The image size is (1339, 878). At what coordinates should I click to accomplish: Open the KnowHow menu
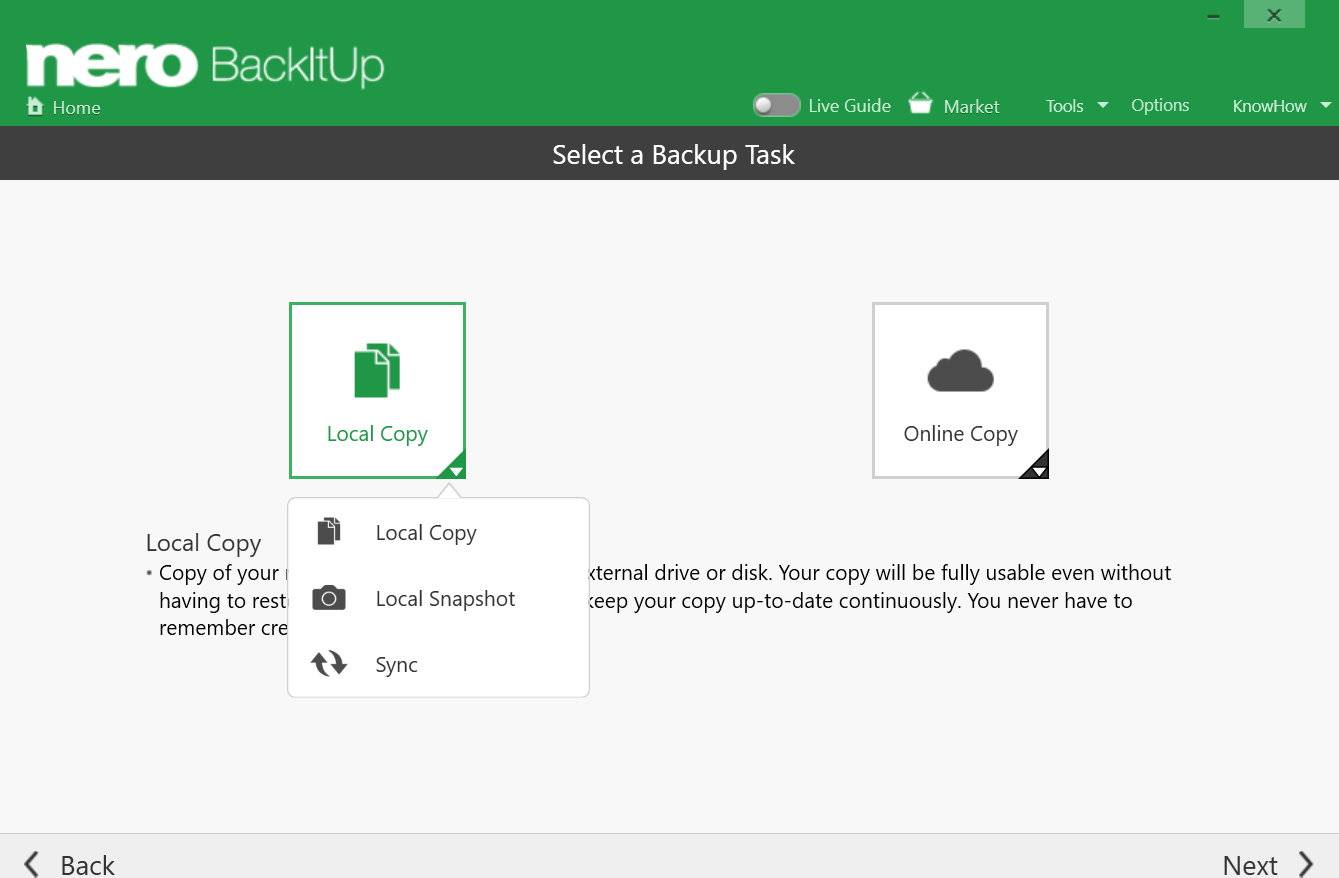coord(1269,106)
